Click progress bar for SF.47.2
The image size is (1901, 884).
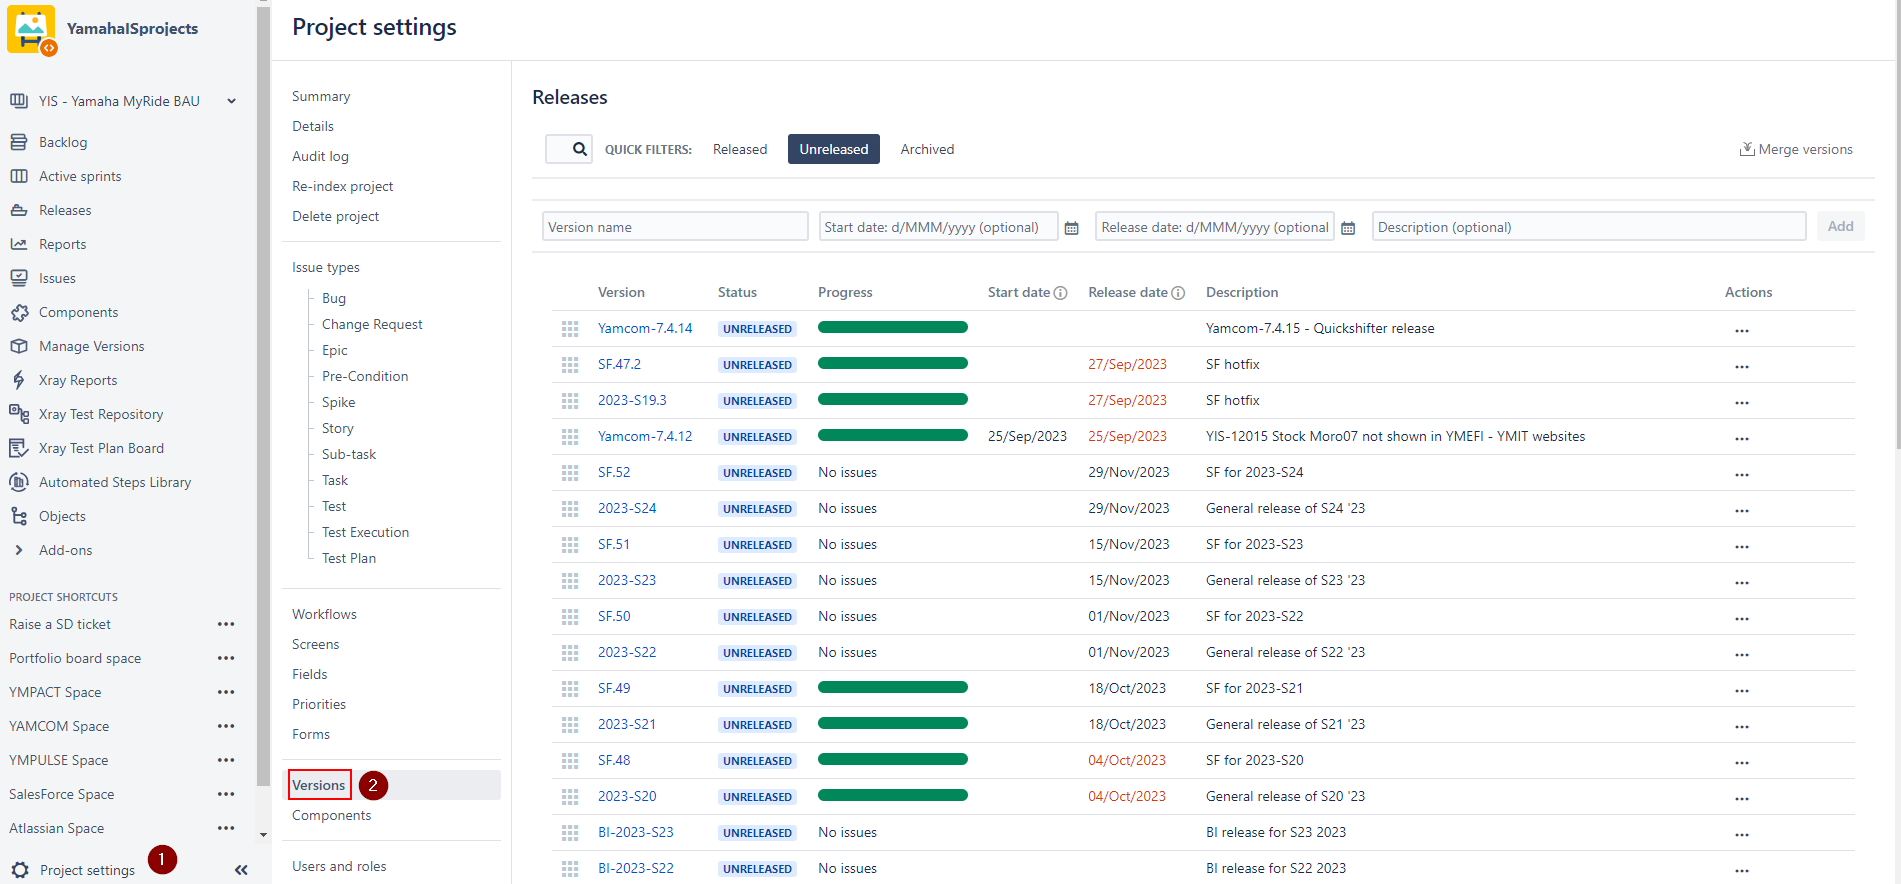[893, 363]
